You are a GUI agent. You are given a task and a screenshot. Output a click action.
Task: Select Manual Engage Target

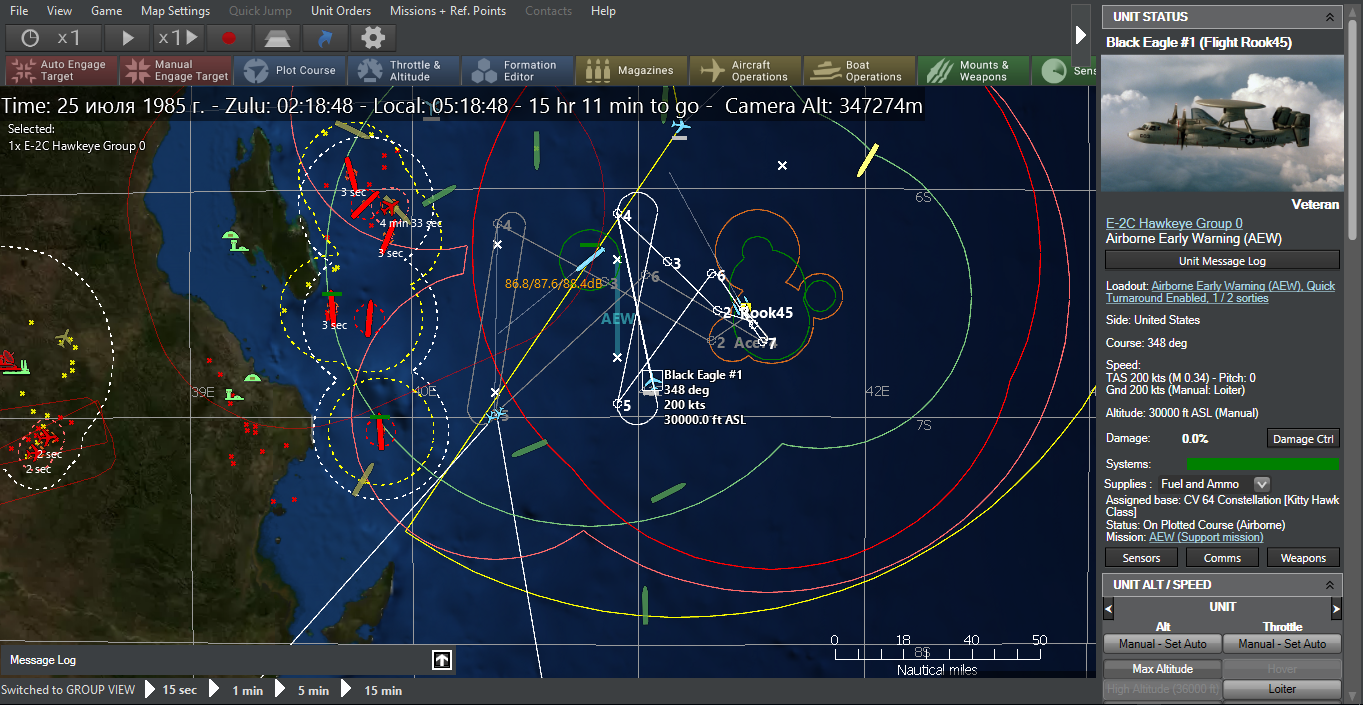coord(175,71)
